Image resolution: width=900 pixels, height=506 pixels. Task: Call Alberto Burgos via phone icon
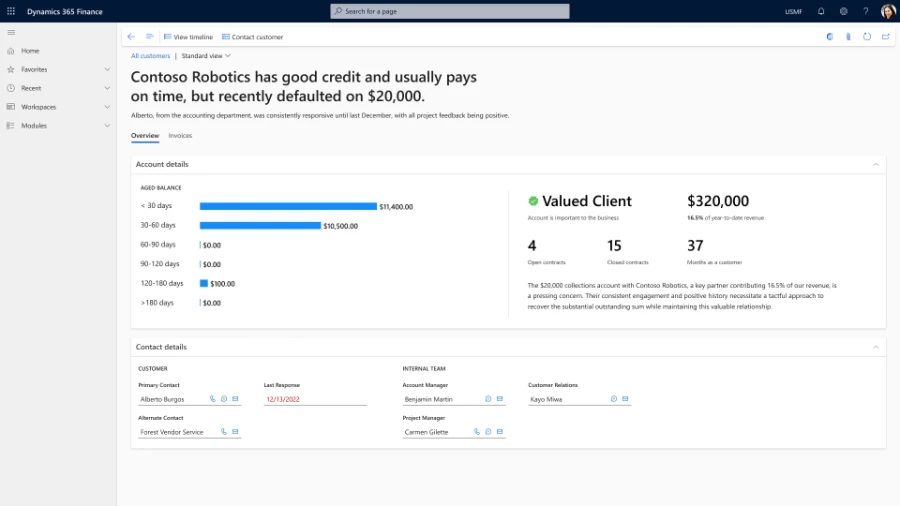pos(213,399)
